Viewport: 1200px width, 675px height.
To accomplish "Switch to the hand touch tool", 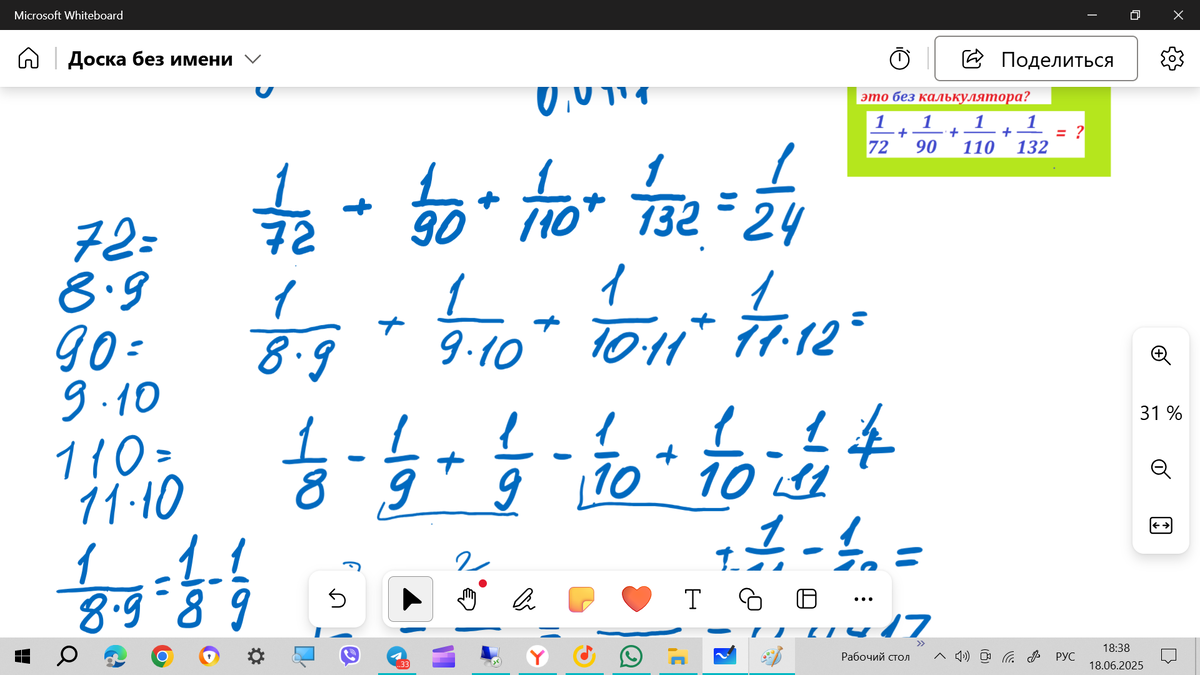I will click(467, 599).
